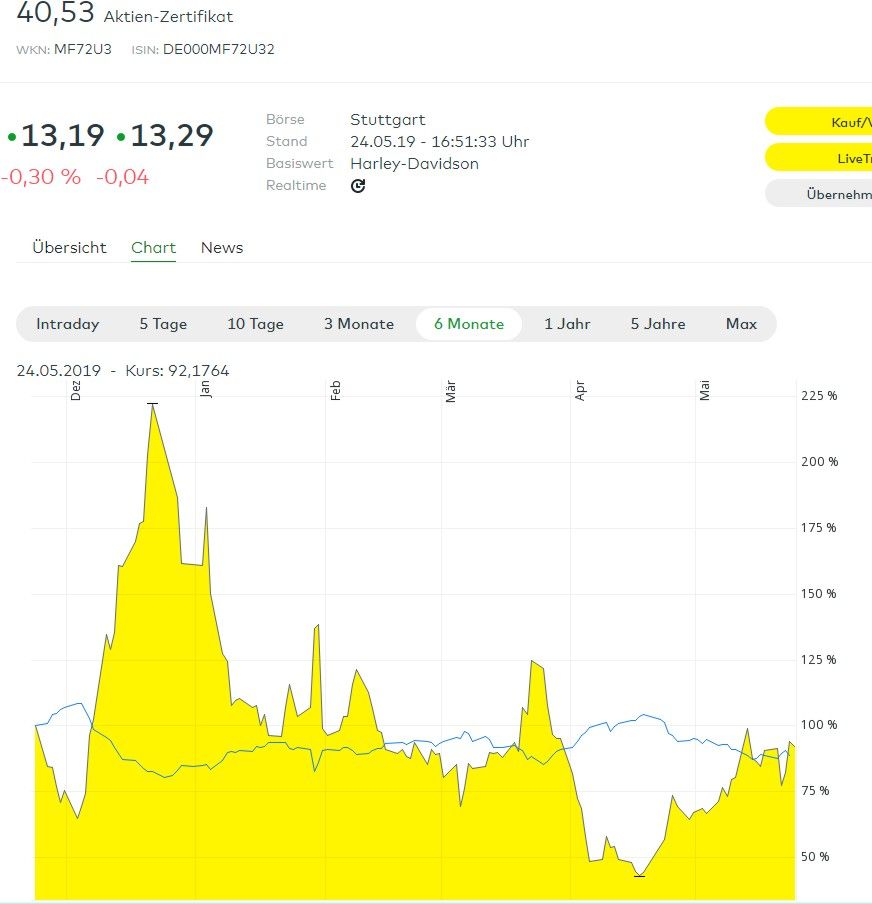
Task: Open the yellow LiveTr button
Action: (820, 158)
